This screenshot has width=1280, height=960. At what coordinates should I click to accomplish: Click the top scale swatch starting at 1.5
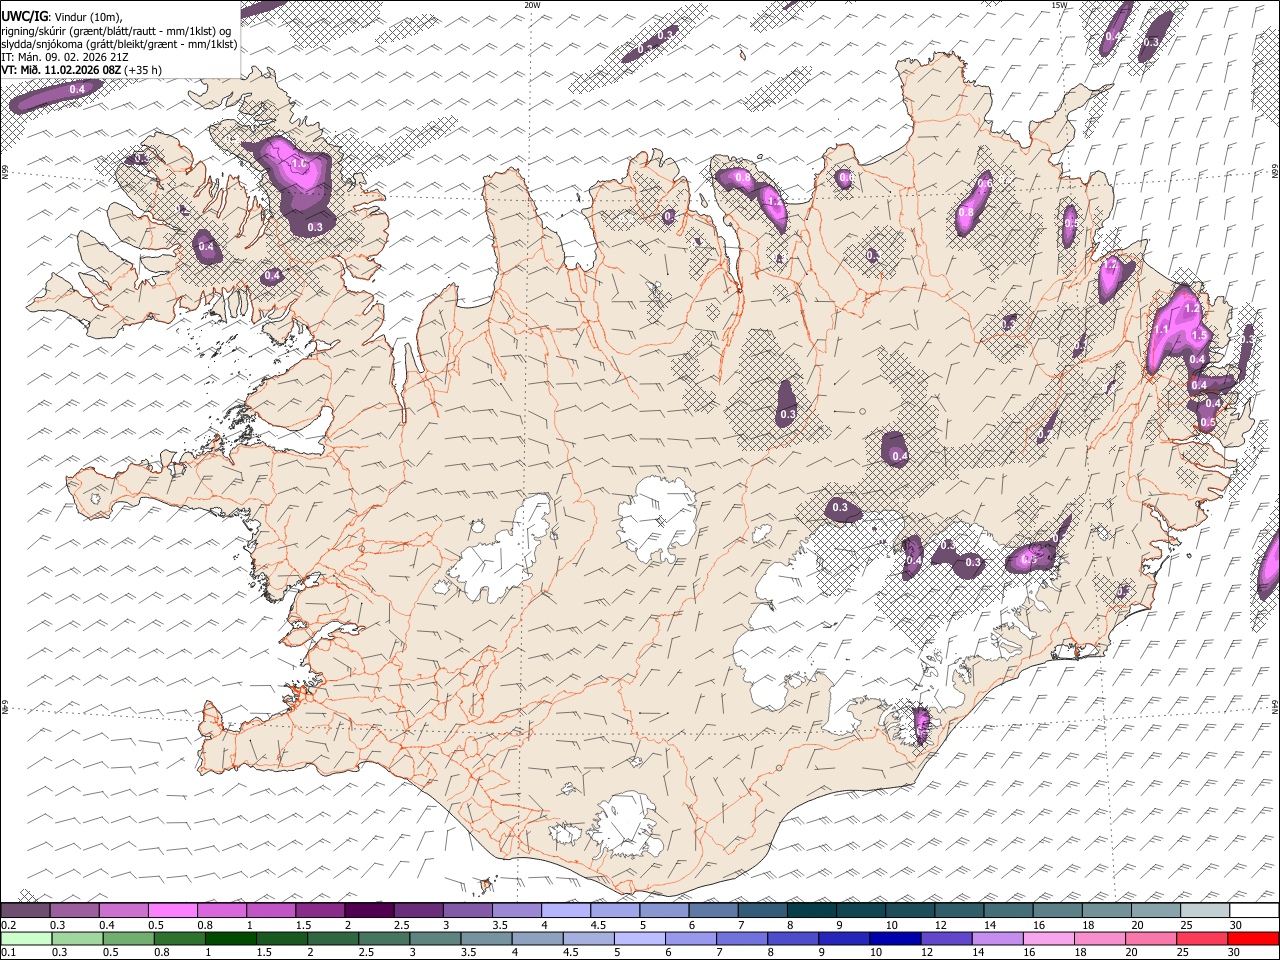point(320,910)
